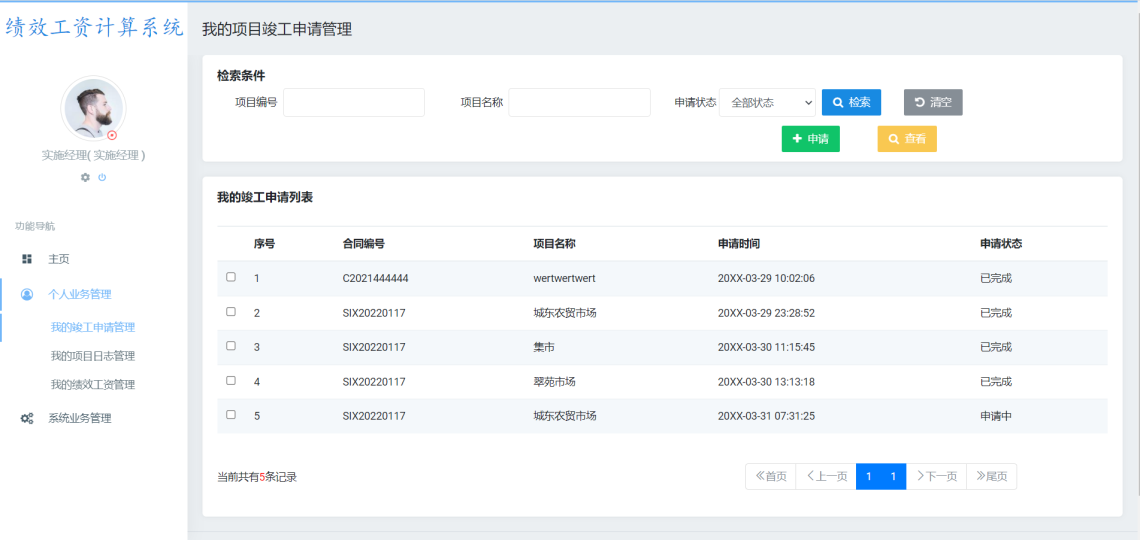Click the green 申请 button
The width and height of the screenshot is (1140, 540).
click(811, 139)
